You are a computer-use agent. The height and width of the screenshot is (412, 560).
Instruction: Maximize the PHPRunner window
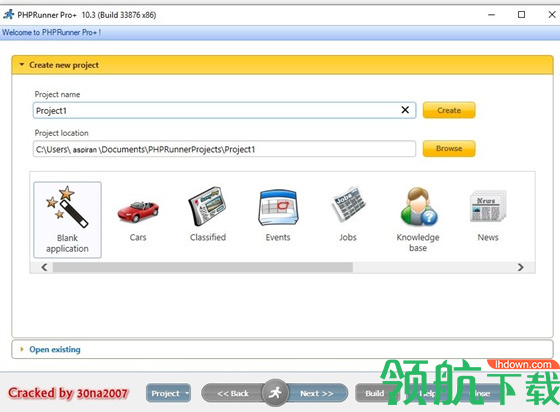[x=521, y=15]
